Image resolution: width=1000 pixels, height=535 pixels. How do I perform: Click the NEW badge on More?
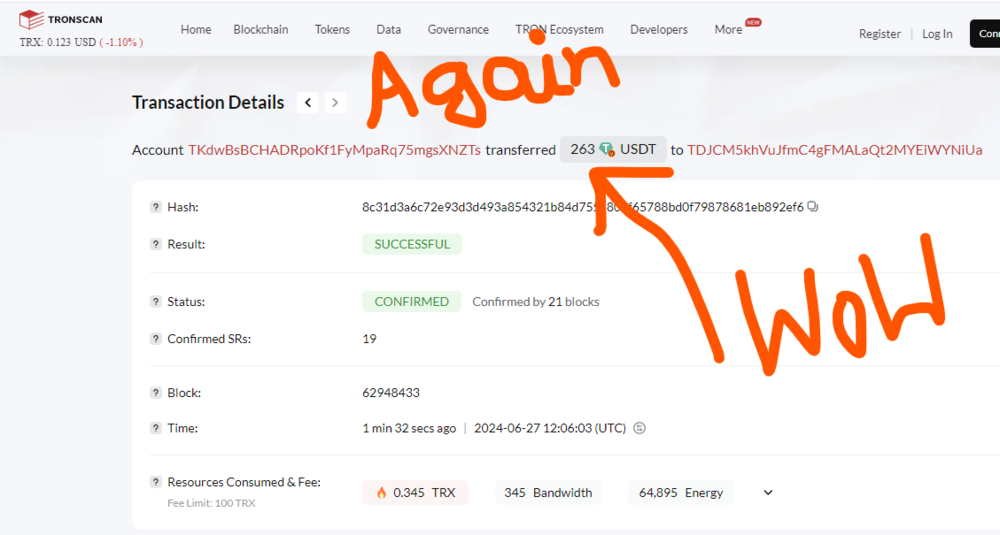click(x=753, y=22)
